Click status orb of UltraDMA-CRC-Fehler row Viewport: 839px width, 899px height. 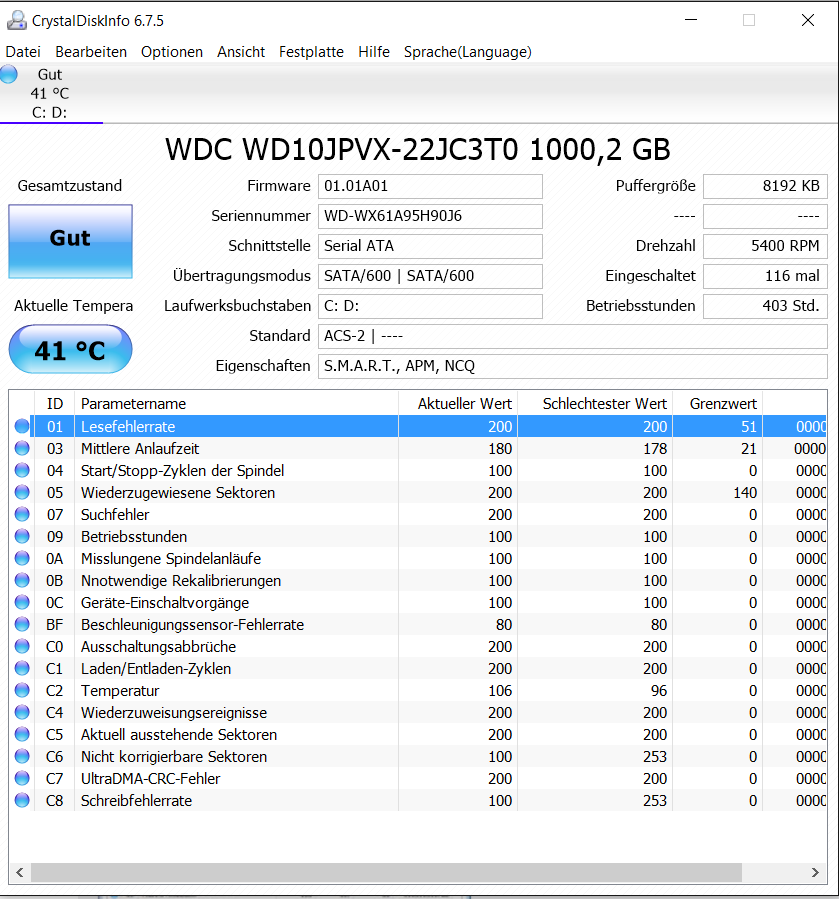pyautogui.click(x=22, y=778)
